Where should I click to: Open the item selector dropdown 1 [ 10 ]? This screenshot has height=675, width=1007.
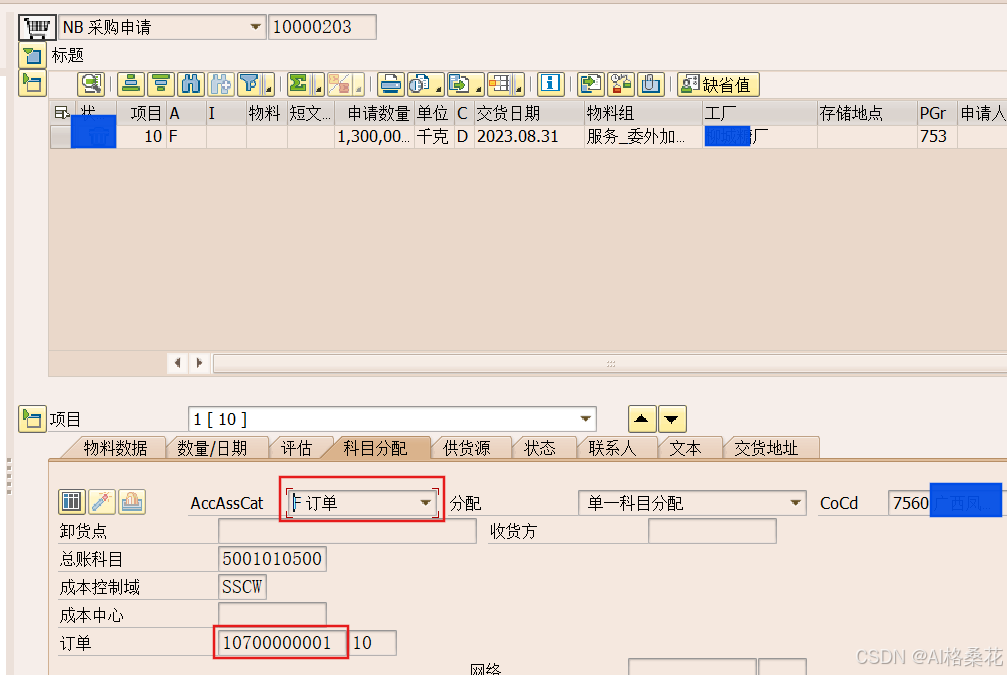coord(585,419)
